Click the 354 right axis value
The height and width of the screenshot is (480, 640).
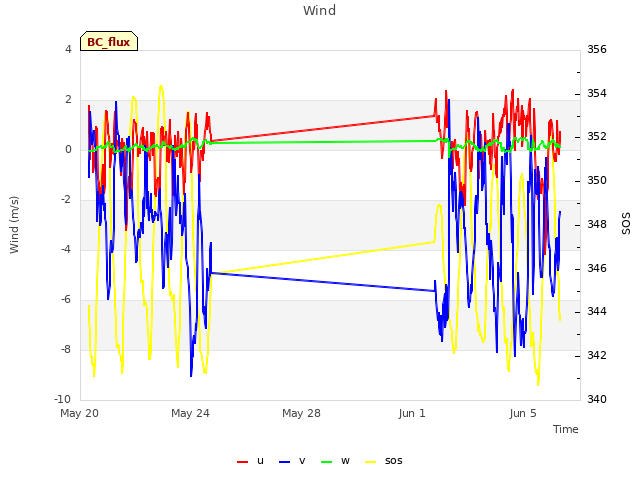pos(597,93)
